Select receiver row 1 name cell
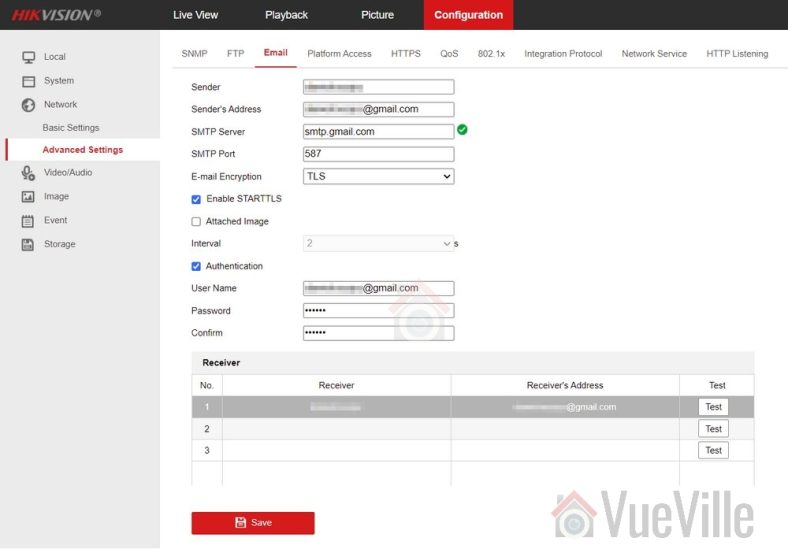This screenshot has width=788, height=549. click(x=336, y=407)
